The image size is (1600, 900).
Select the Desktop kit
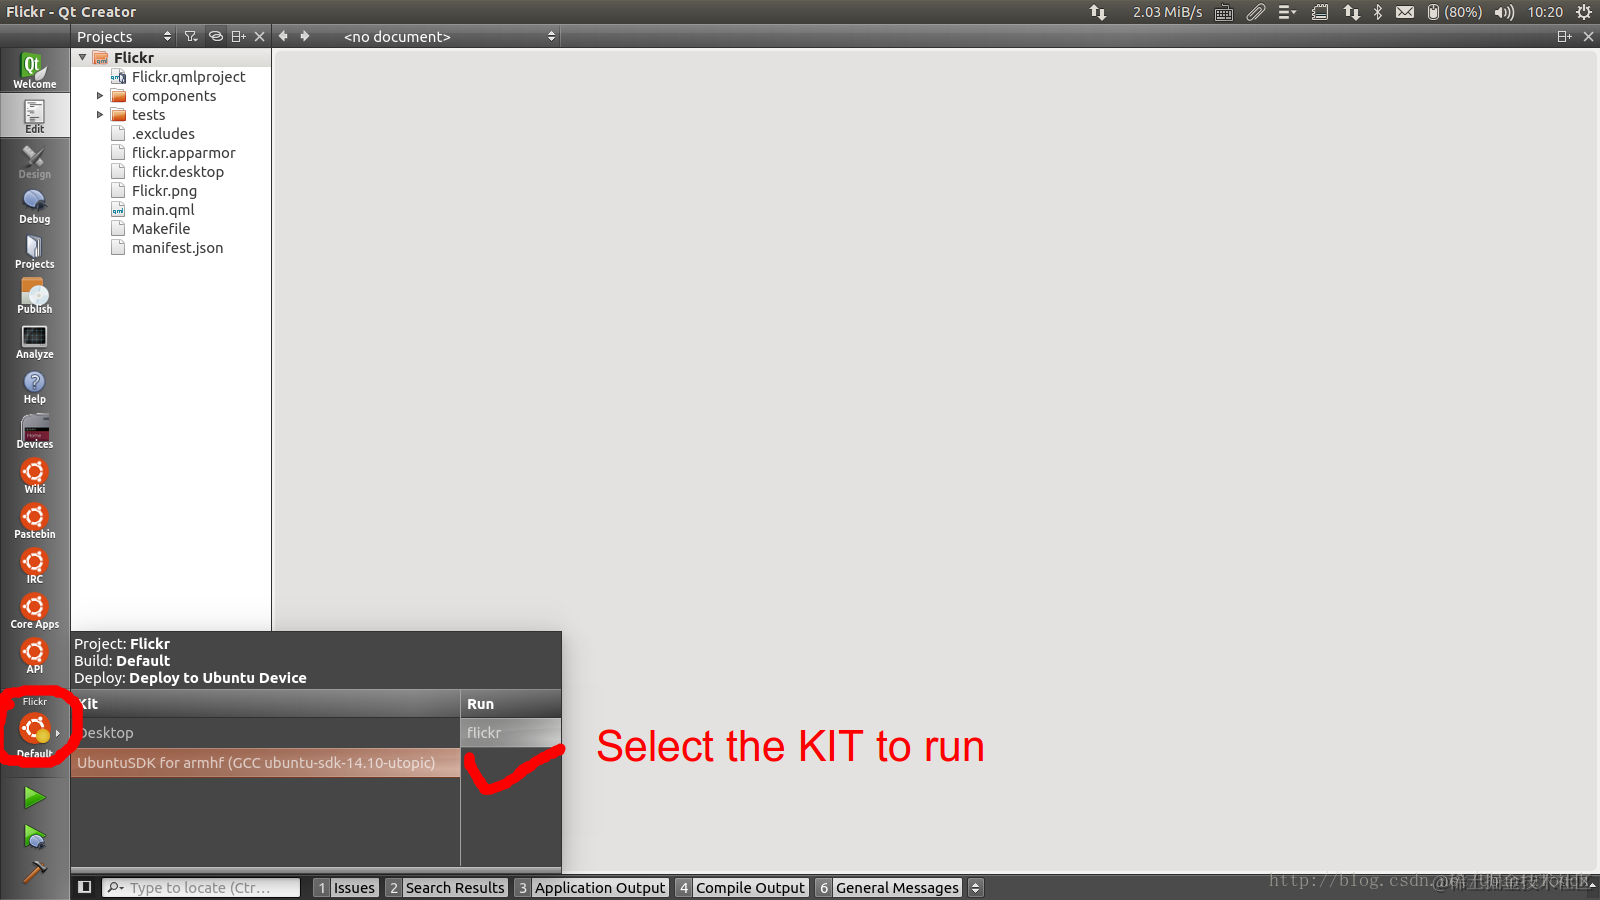point(265,732)
